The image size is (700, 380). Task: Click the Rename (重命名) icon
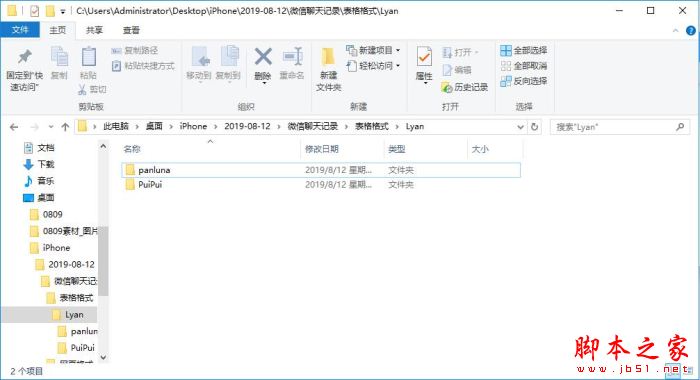(x=292, y=57)
